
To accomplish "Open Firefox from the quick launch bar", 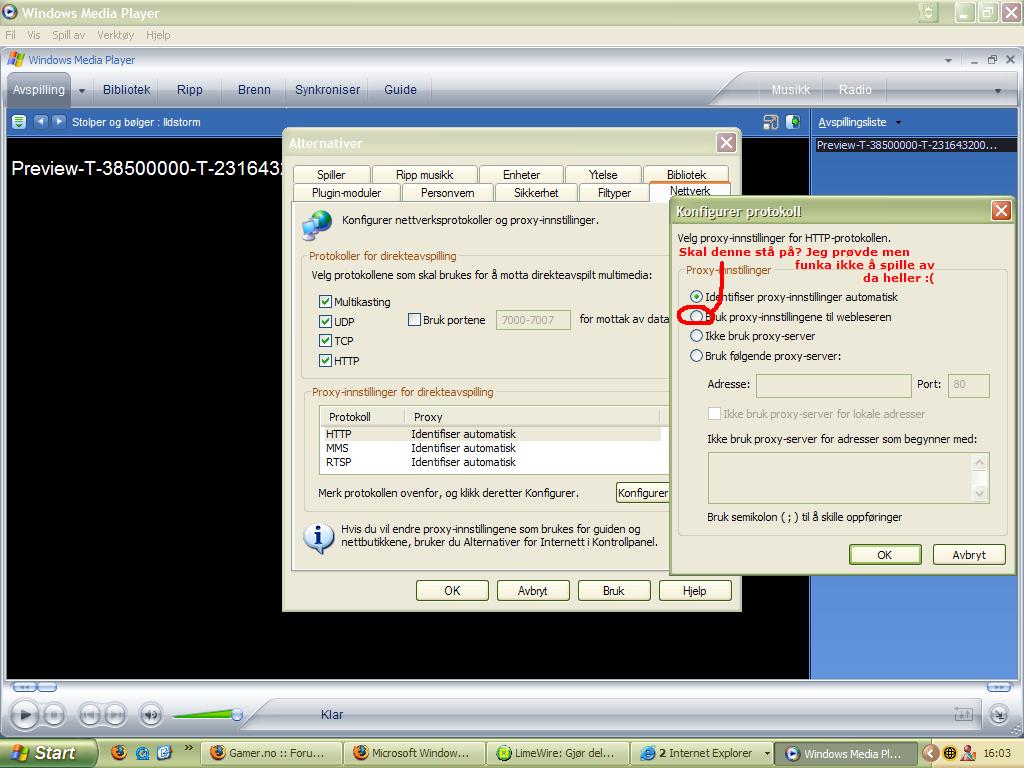I will (x=119, y=752).
